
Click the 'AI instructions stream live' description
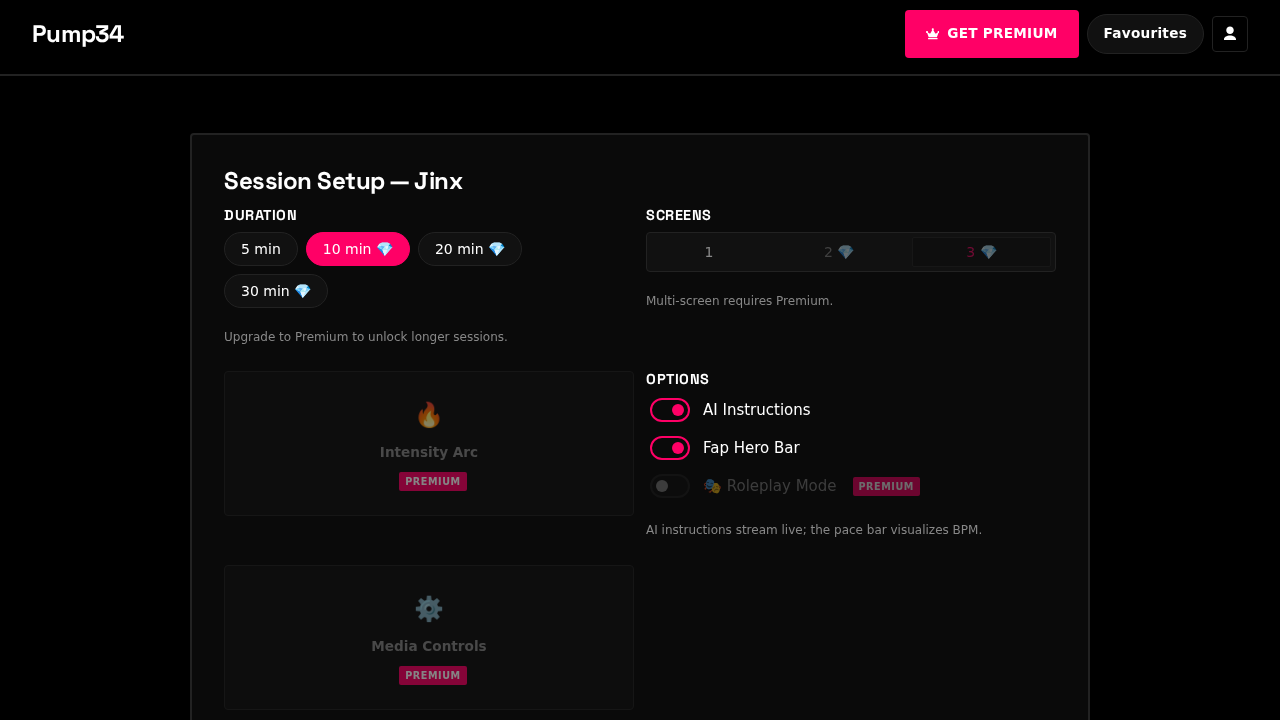point(814,530)
